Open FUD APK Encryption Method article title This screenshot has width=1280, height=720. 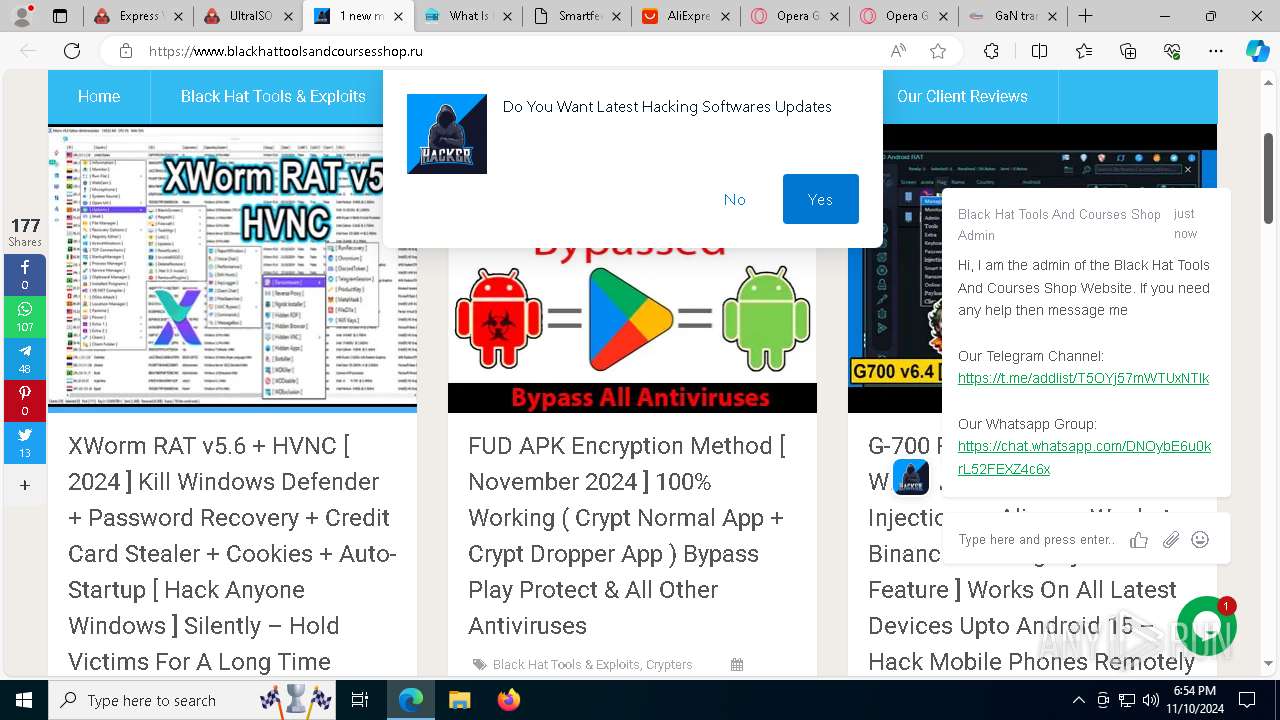click(627, 535)
